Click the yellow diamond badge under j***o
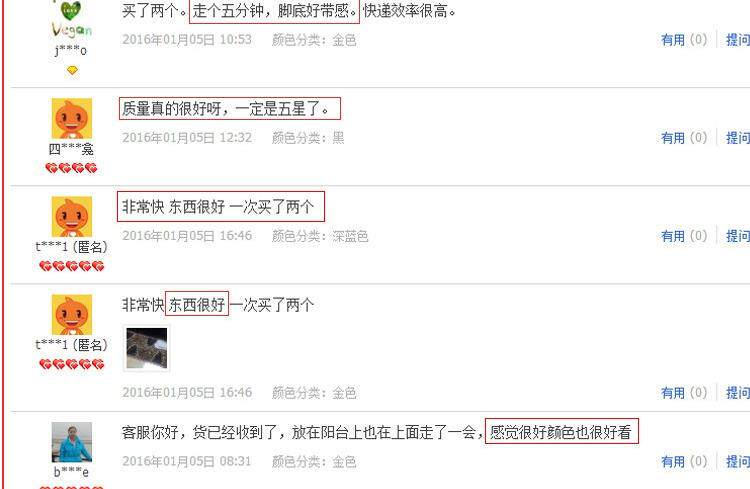This screenshot has width=750, height=489. click(72, 70)
